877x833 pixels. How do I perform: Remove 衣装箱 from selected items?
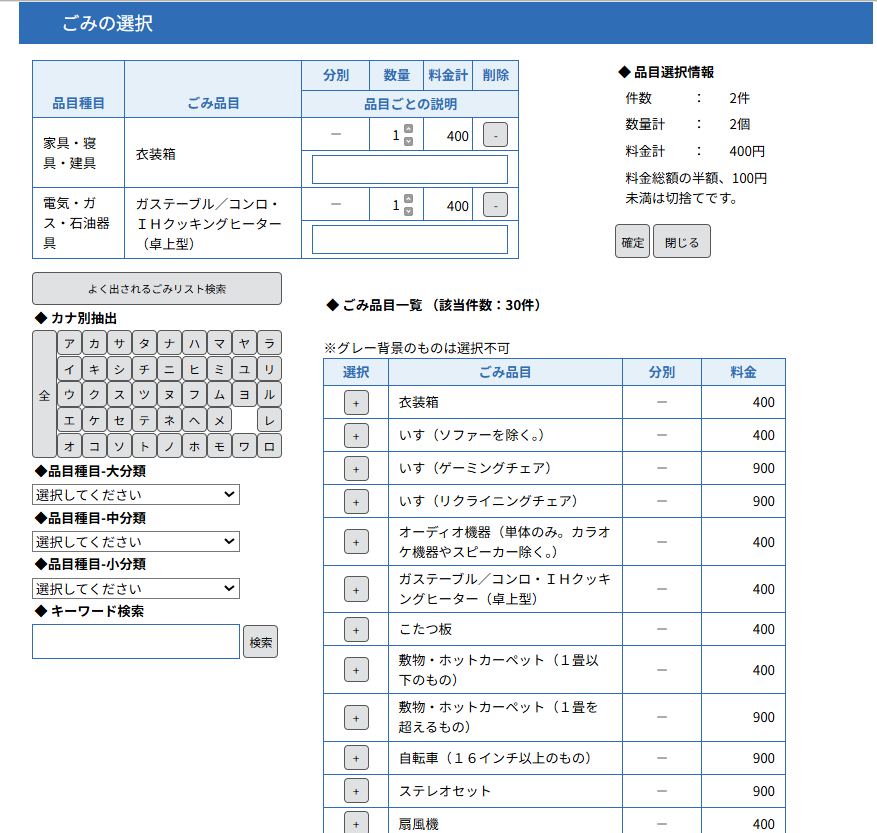[x=495, y=135]
